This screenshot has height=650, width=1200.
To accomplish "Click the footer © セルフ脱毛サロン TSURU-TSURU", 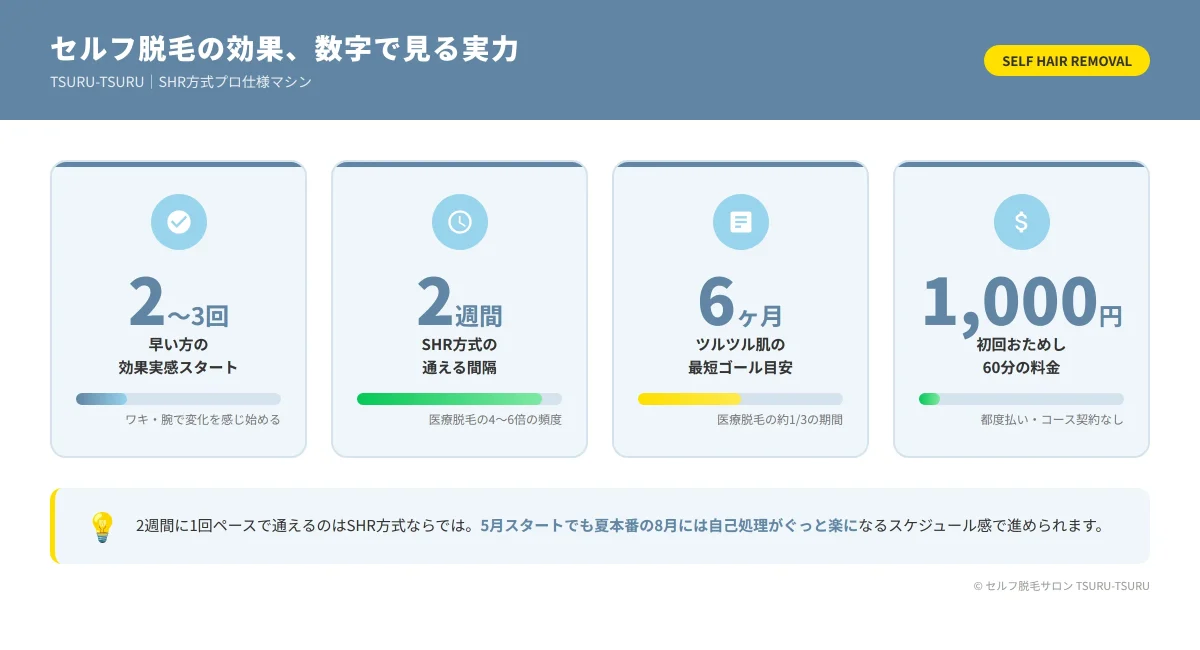I will coord(1061,586).
